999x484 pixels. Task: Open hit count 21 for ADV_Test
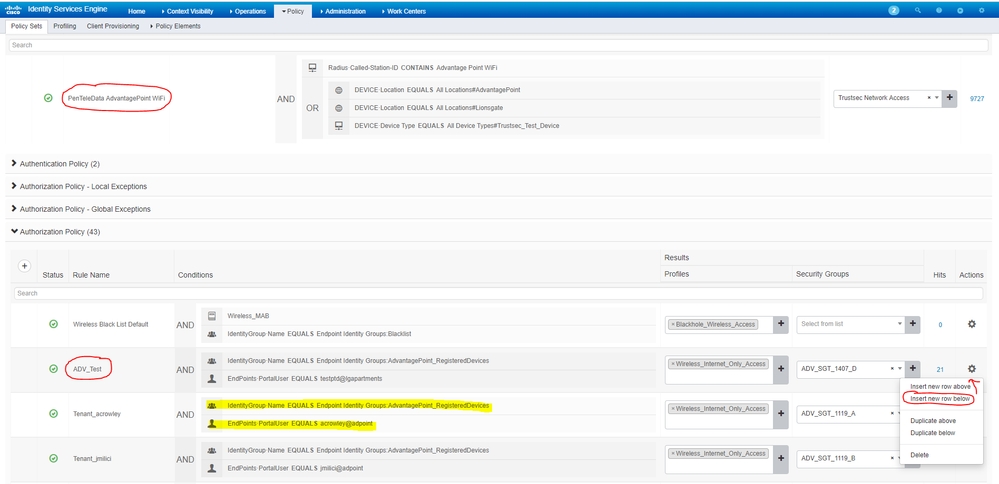[x=940, y=369]
